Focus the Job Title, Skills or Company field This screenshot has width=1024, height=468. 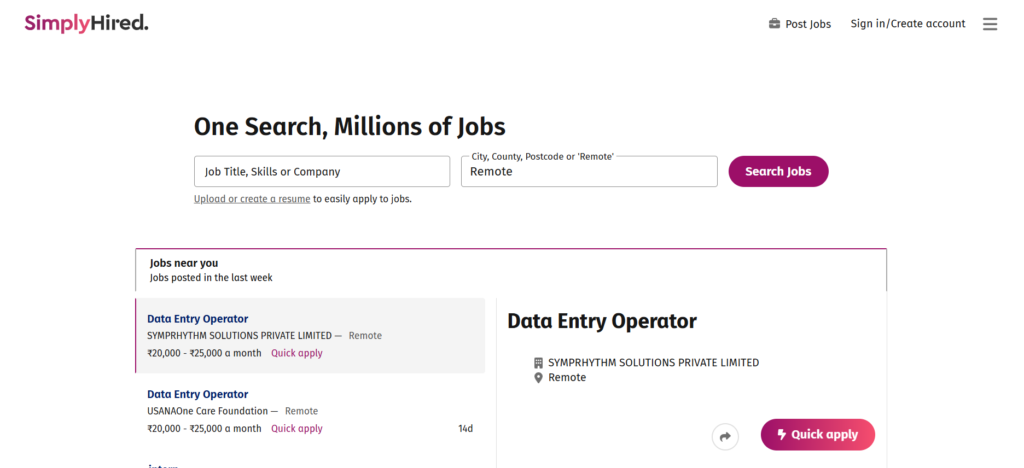click(322, 172)
